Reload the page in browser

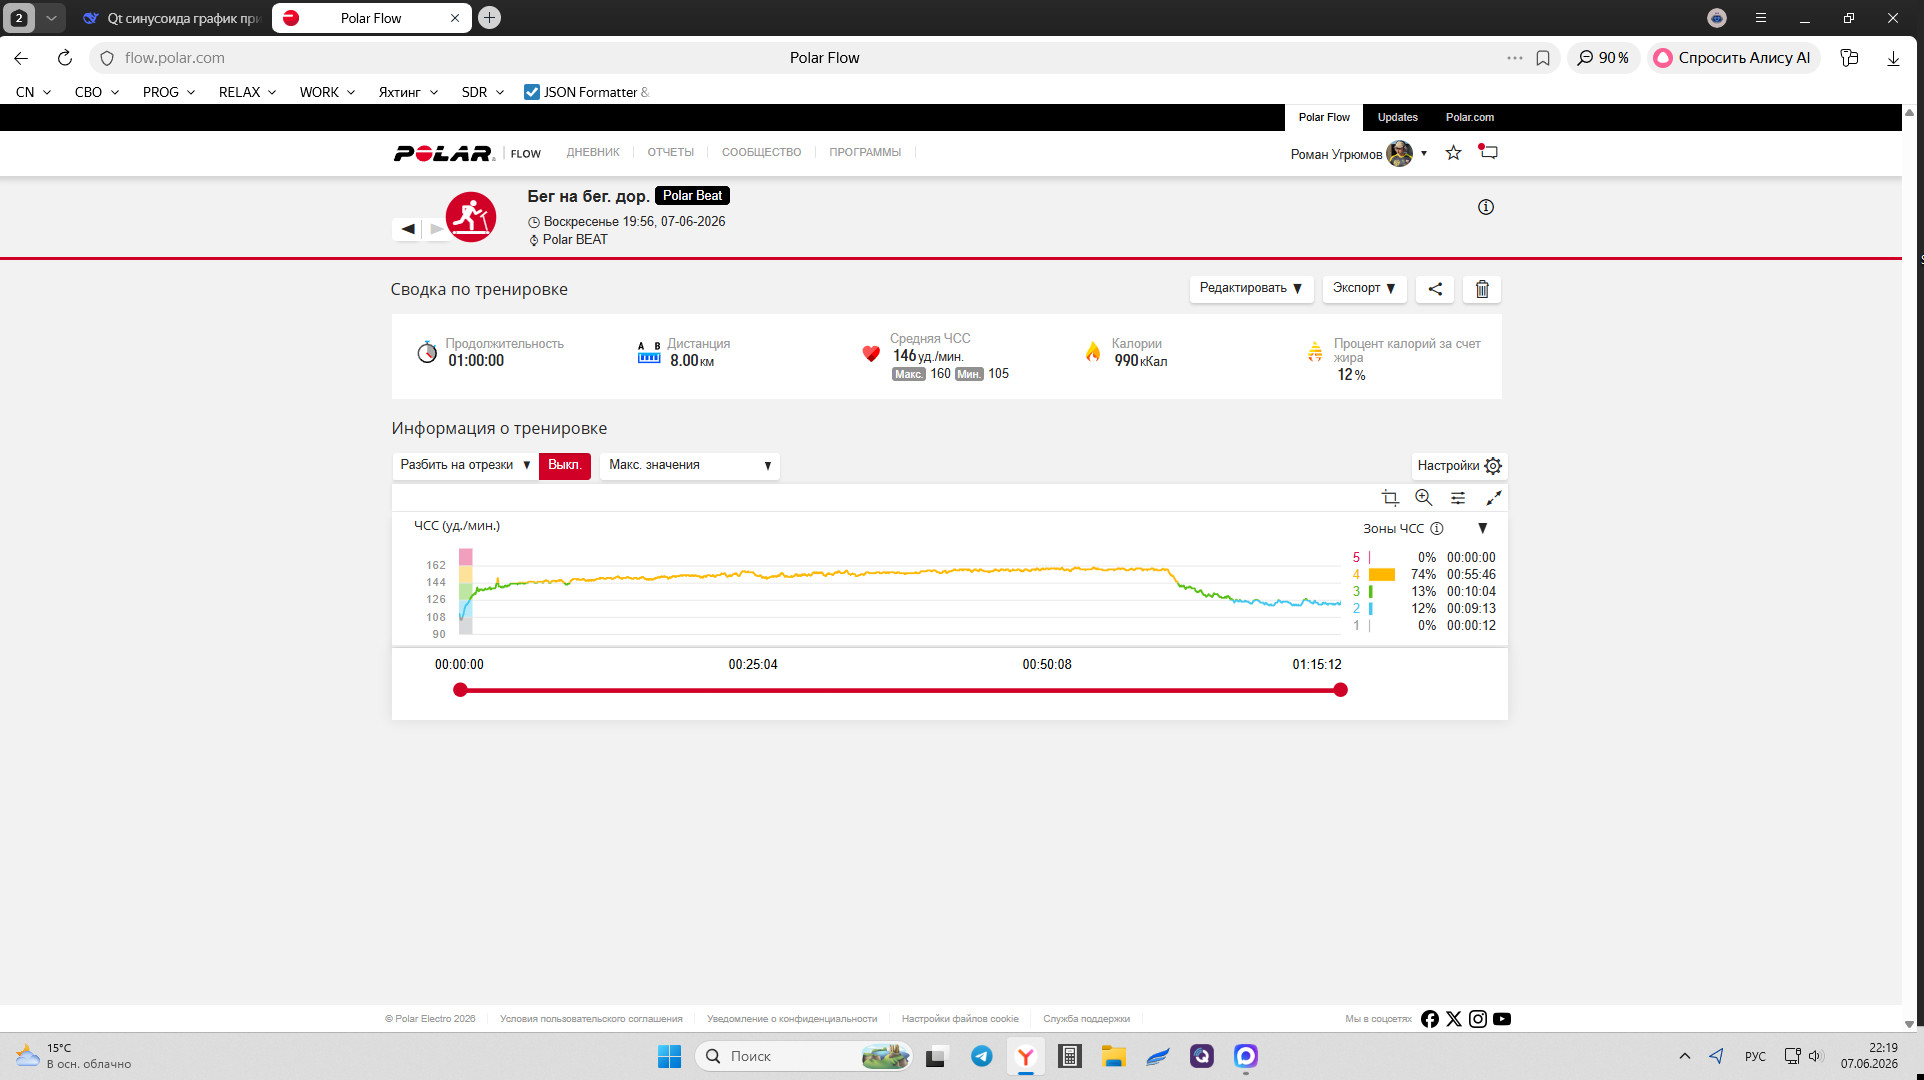[x=65, y=58]
